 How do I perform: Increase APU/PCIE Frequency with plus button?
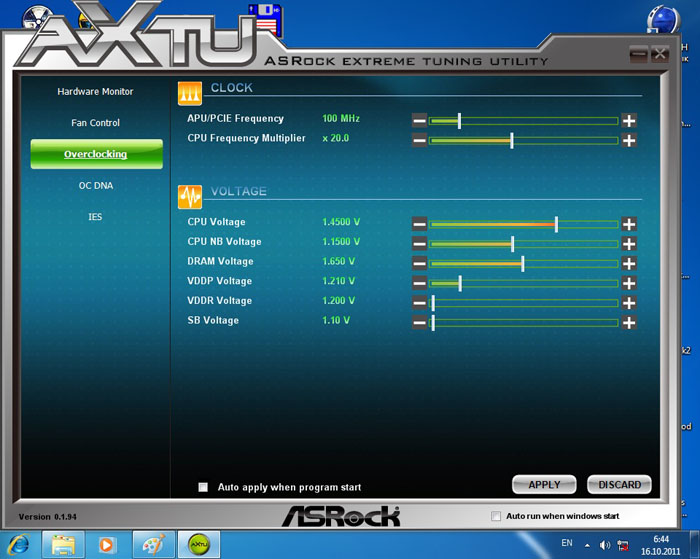pos(629,121)
